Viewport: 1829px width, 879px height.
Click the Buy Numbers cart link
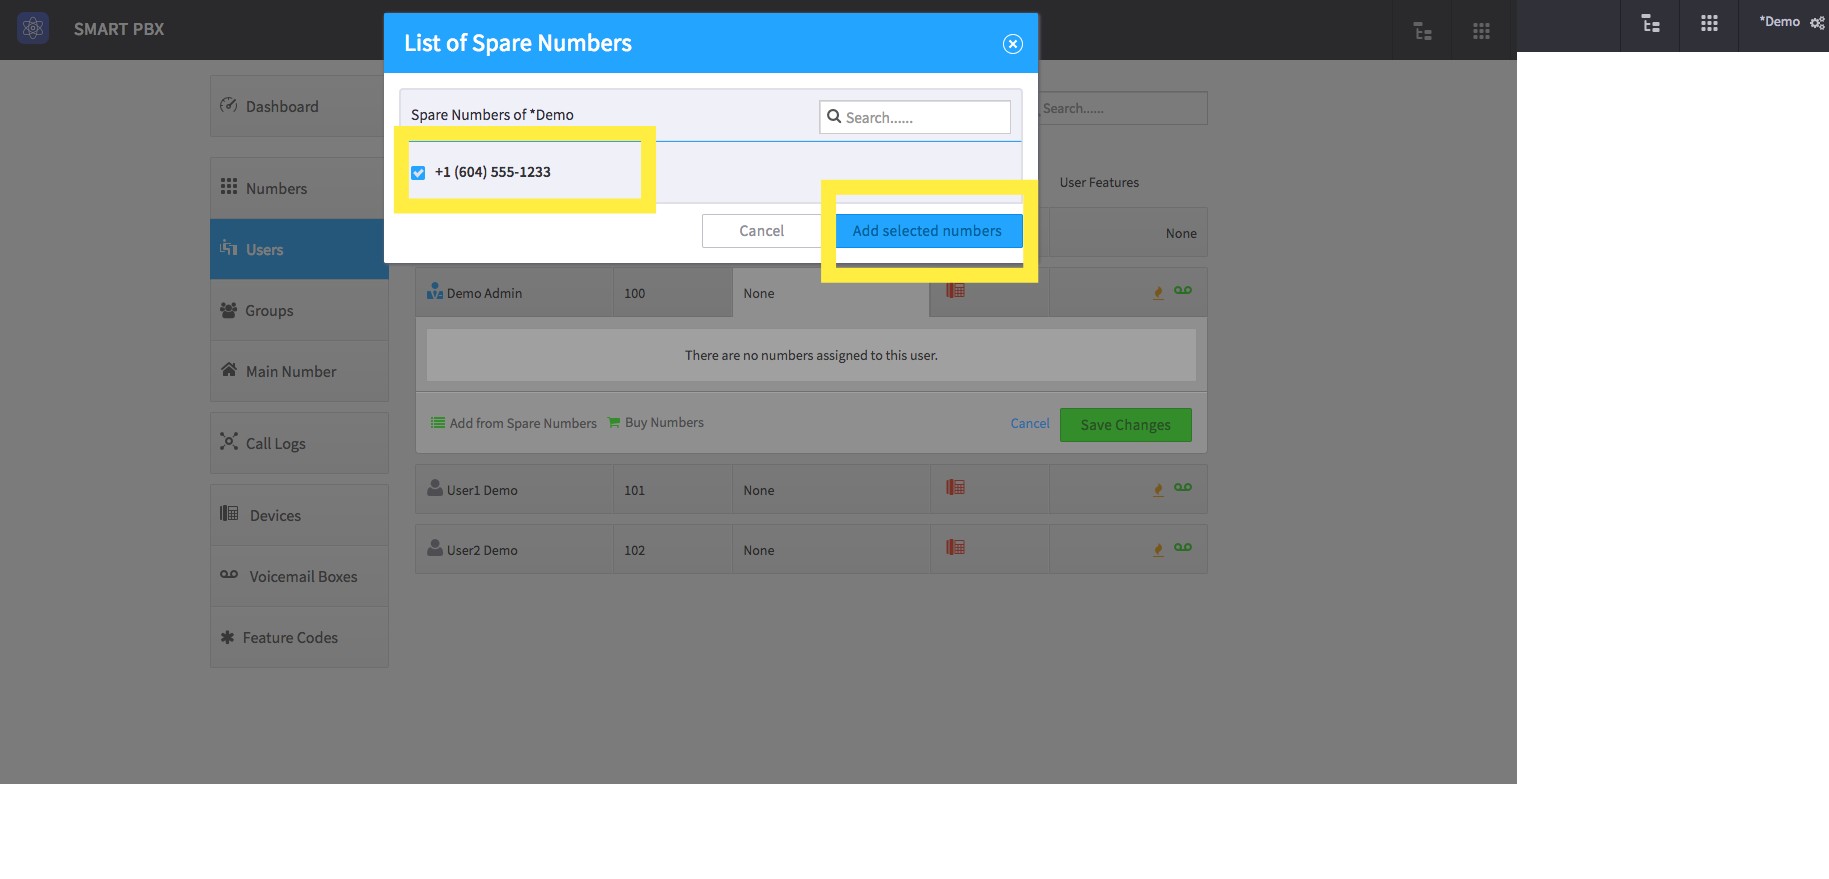[656, 423]
